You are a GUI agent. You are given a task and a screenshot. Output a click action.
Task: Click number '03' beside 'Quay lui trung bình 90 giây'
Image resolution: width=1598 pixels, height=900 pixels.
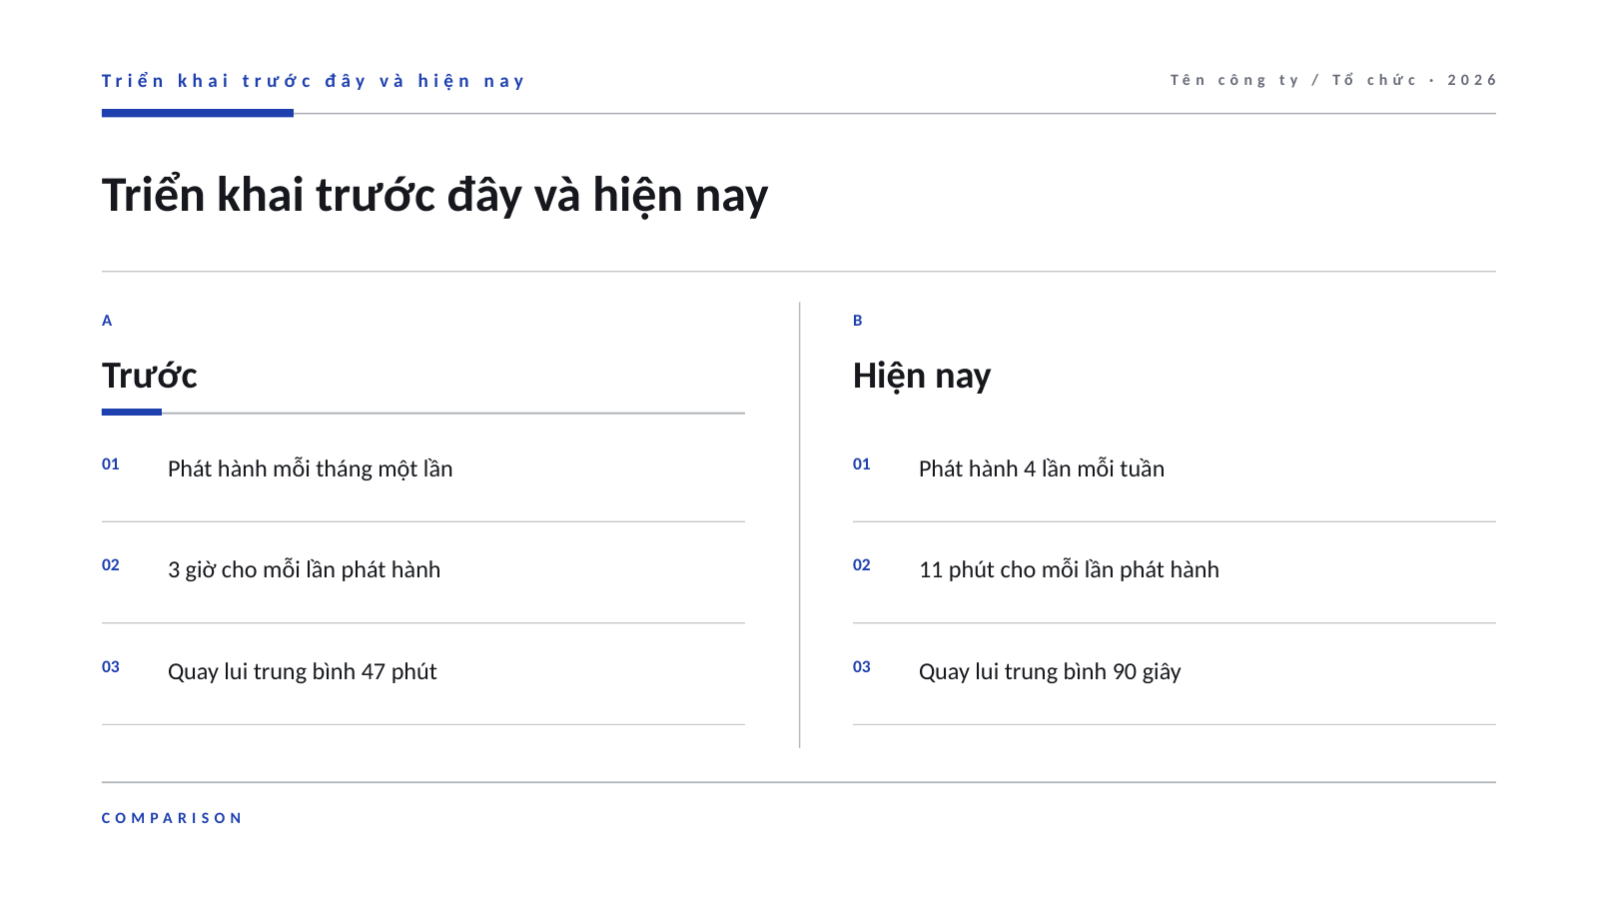[x=862, y=667]
